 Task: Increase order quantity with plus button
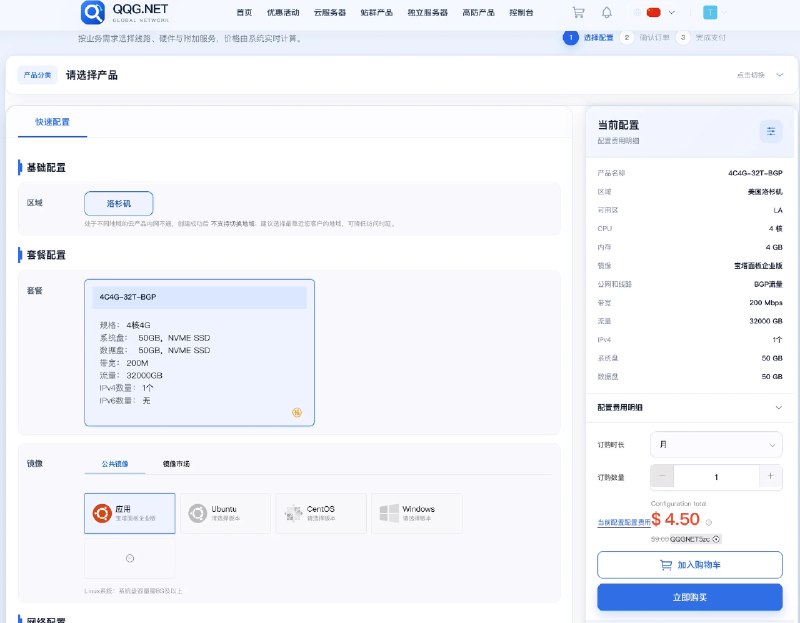(770, 476)
